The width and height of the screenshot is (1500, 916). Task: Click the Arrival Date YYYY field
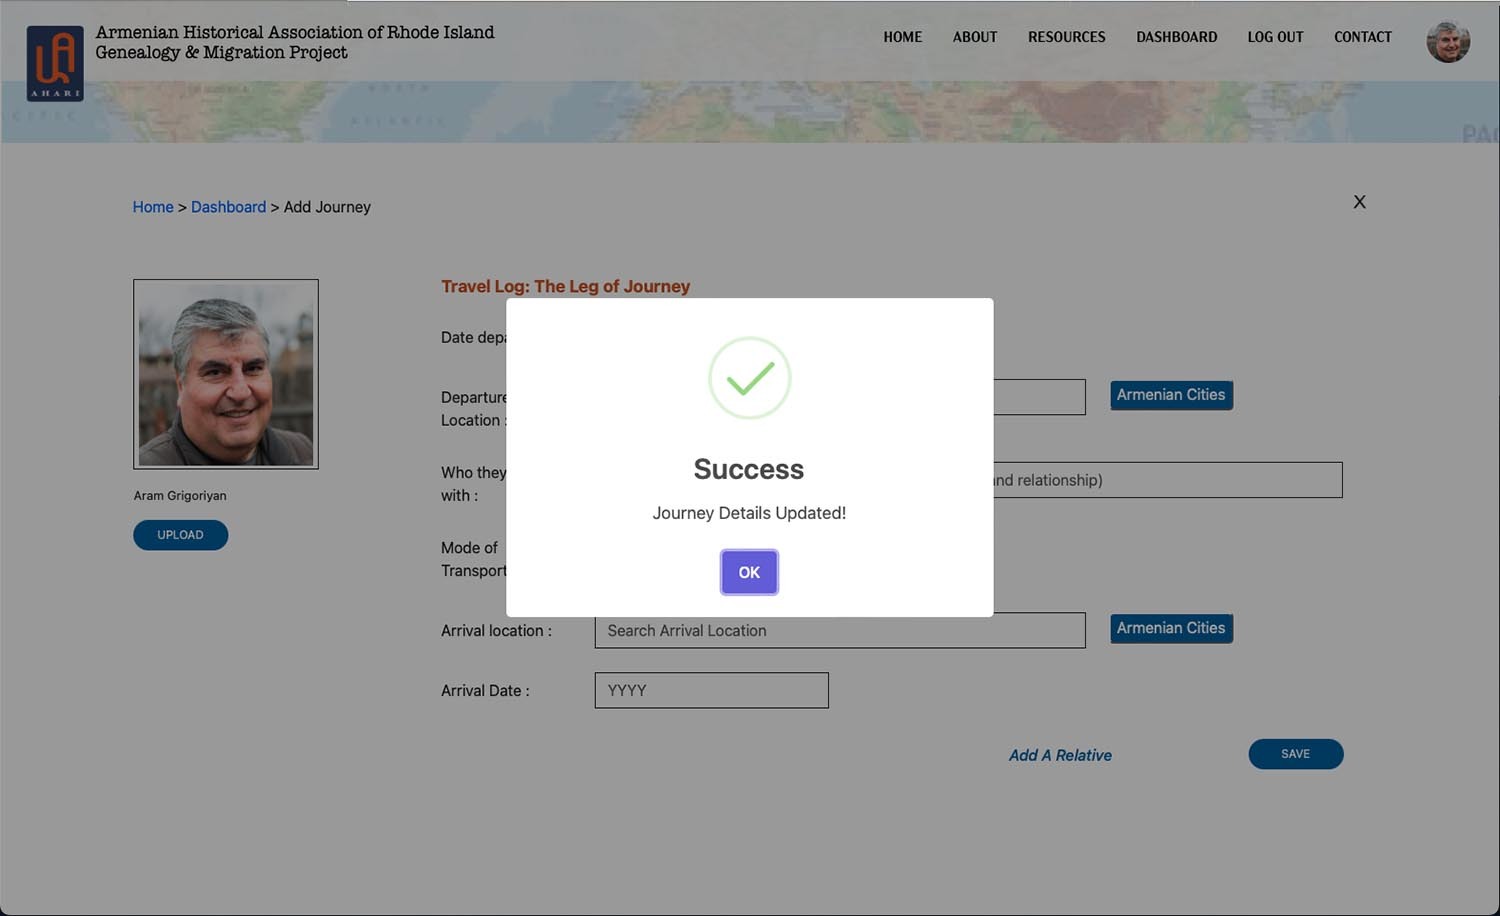coord(711,691)
